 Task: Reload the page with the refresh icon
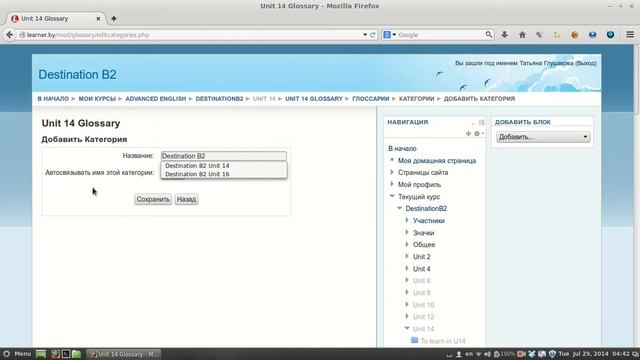point(373,35)
